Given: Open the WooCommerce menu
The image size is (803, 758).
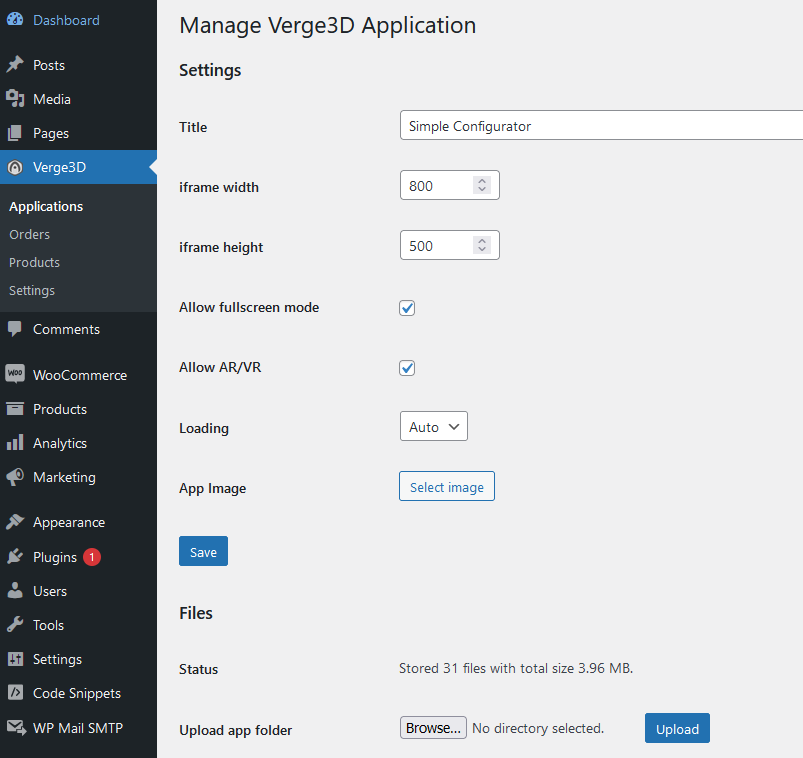Looking at the screenshot, I should coord(80,375).
